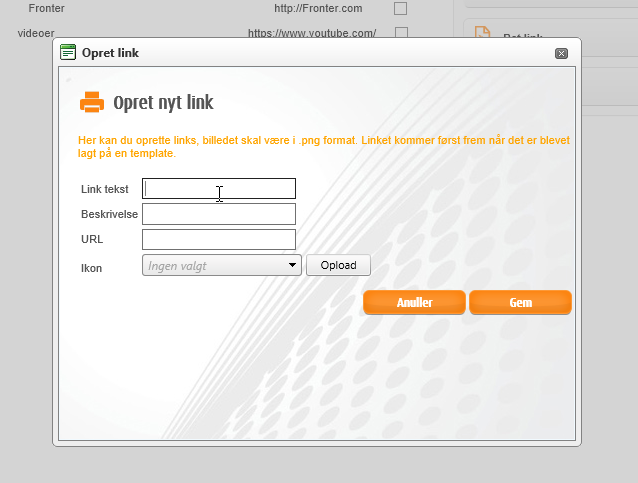Select the URL input box
Screen dimensions: 638x483
tap(219, 239)
